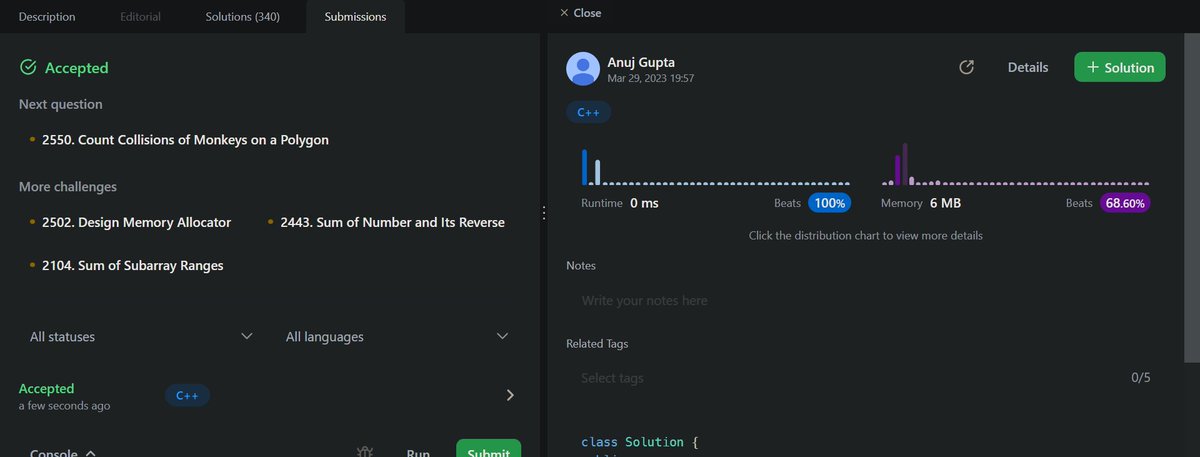Close the submission detail panel
1200x457 pixels.
[581, 13]
